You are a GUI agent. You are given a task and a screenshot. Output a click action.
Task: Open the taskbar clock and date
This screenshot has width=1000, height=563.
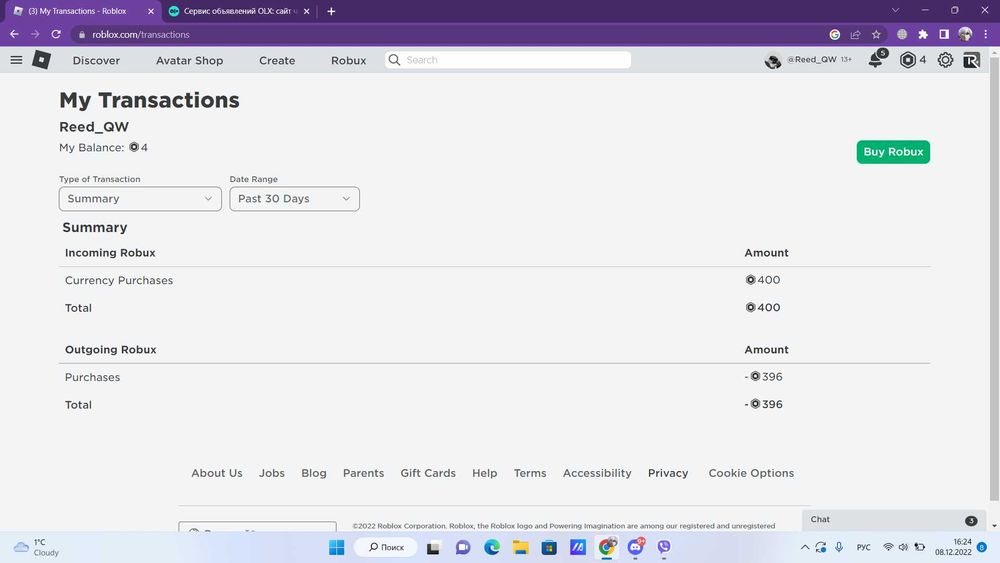click(953, 547)
